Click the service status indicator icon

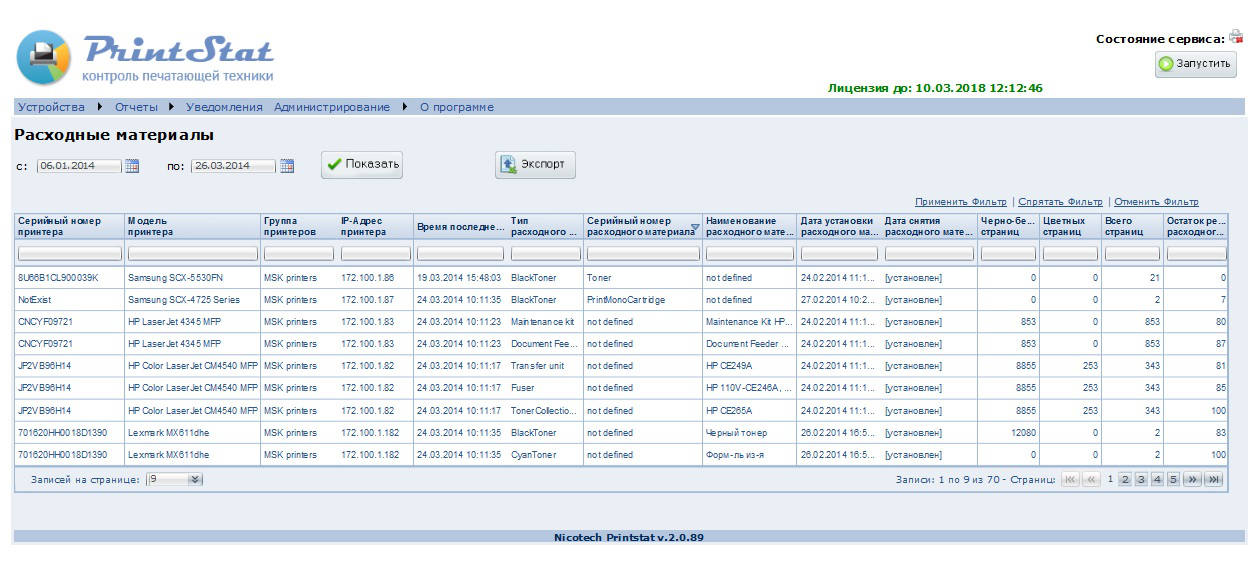(x=1236, y=36)
